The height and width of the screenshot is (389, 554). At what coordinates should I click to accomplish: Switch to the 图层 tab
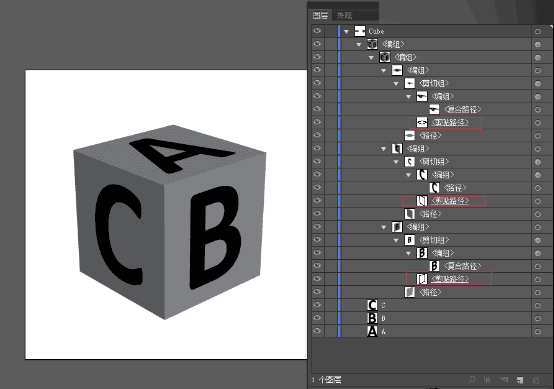tap(320, 16)
